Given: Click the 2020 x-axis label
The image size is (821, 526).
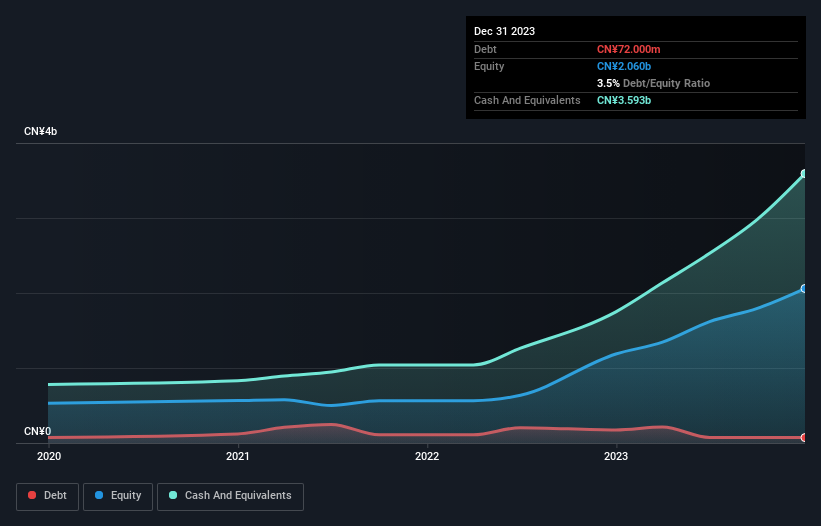Looking at the screenshot, I should (49, 456).
